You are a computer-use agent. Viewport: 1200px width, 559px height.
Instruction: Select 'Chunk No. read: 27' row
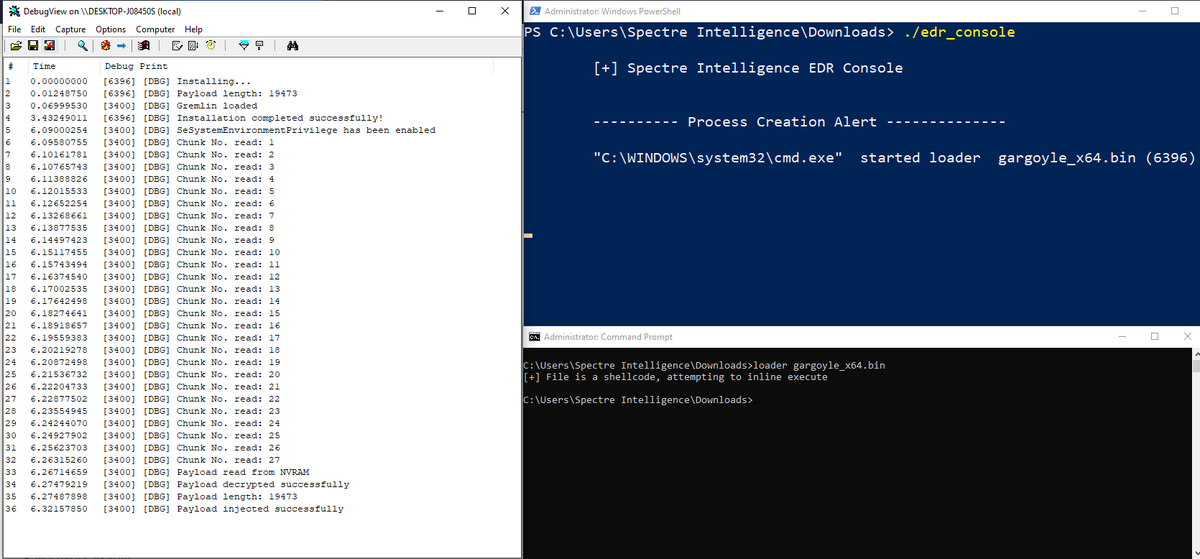click(x=260, y=460)
